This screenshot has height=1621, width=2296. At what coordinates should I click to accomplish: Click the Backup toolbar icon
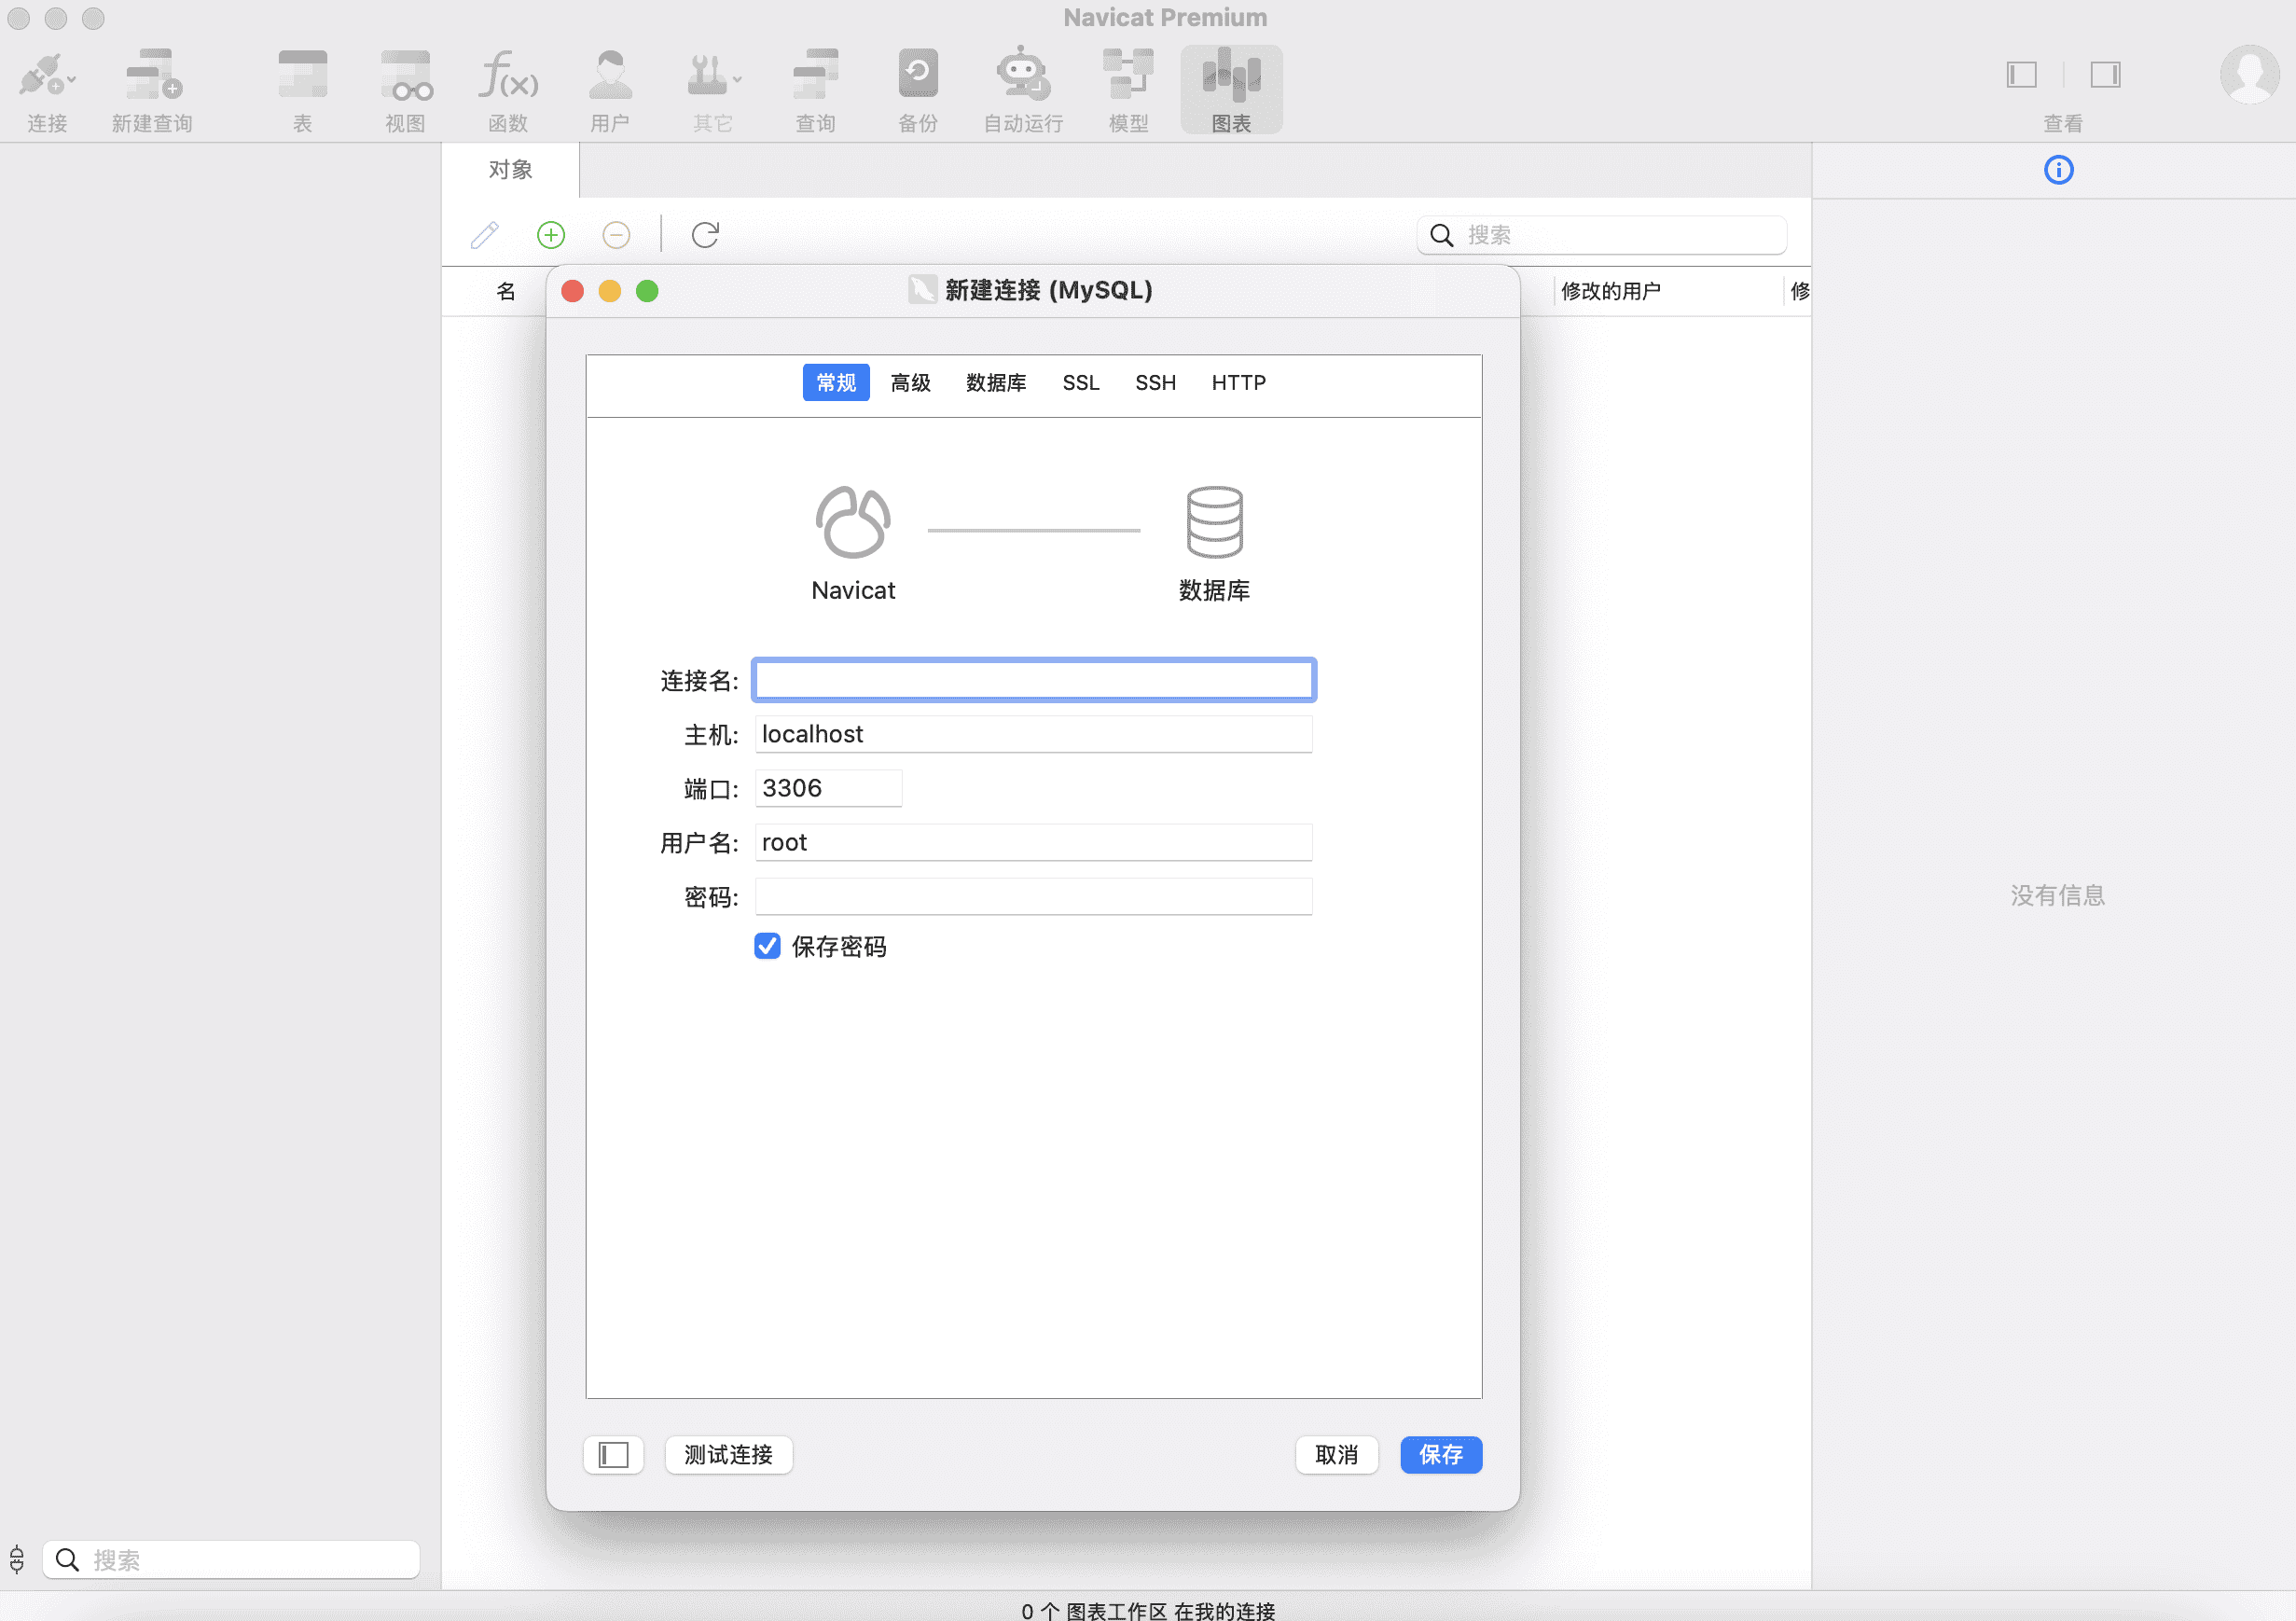917,75
